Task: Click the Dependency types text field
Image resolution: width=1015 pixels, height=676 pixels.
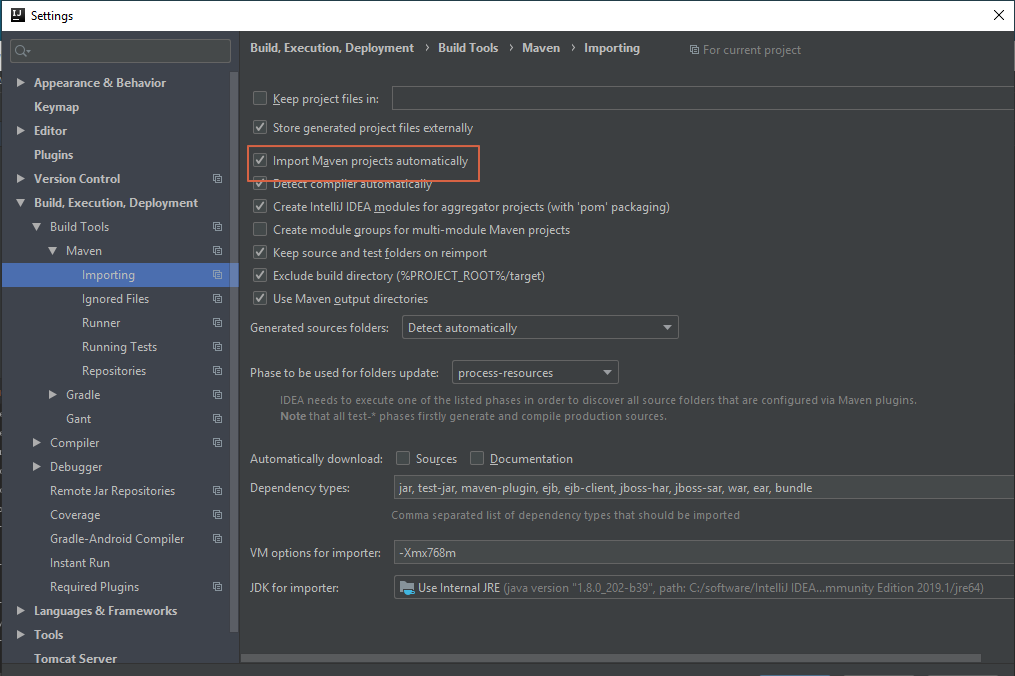Action: click(704, 488)
